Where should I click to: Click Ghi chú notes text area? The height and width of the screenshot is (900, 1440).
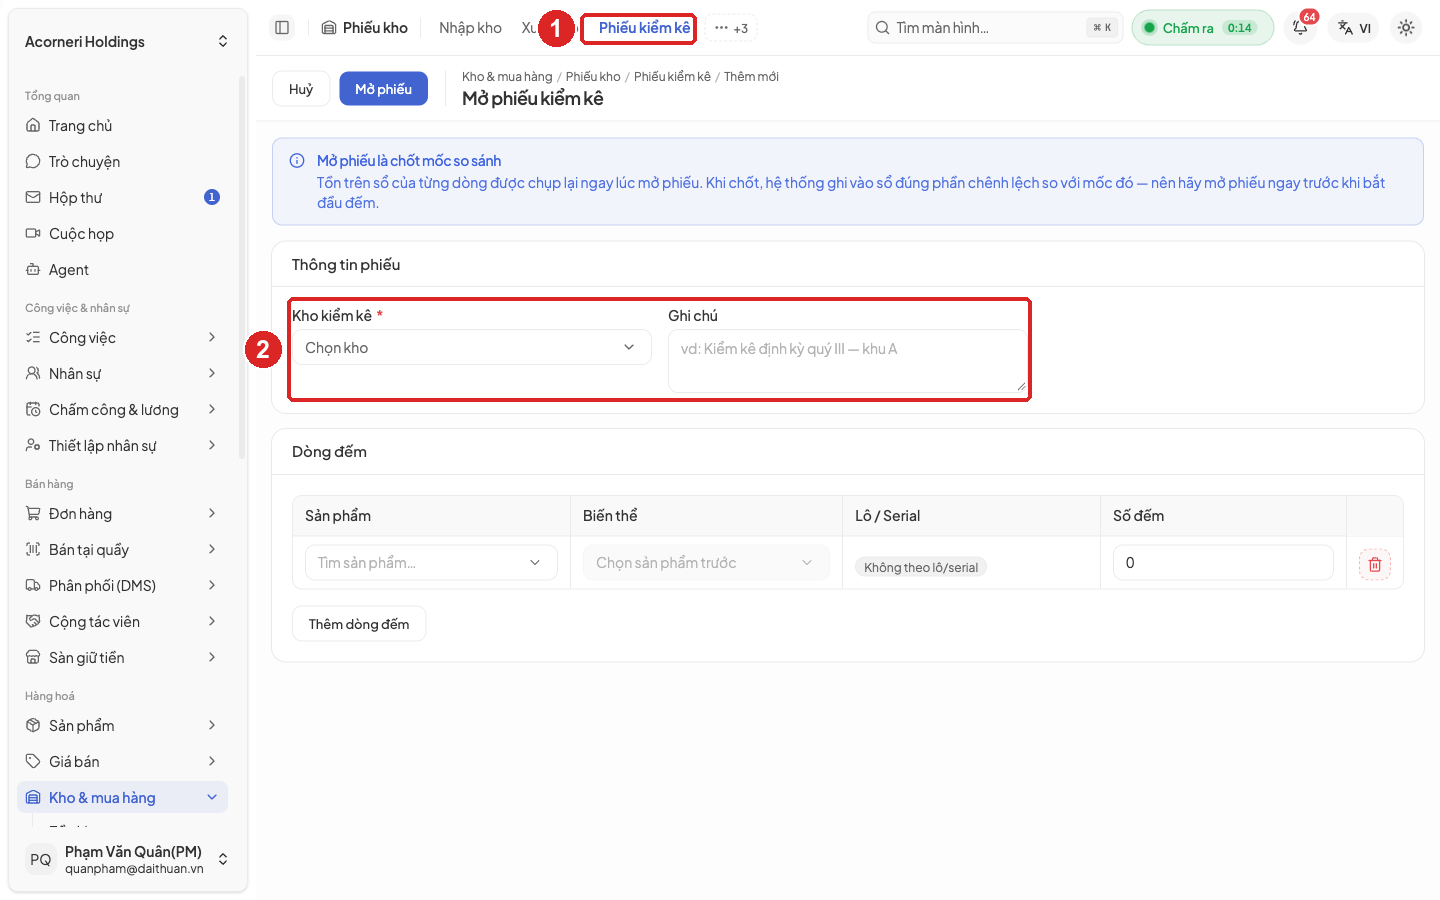[847, 361]
